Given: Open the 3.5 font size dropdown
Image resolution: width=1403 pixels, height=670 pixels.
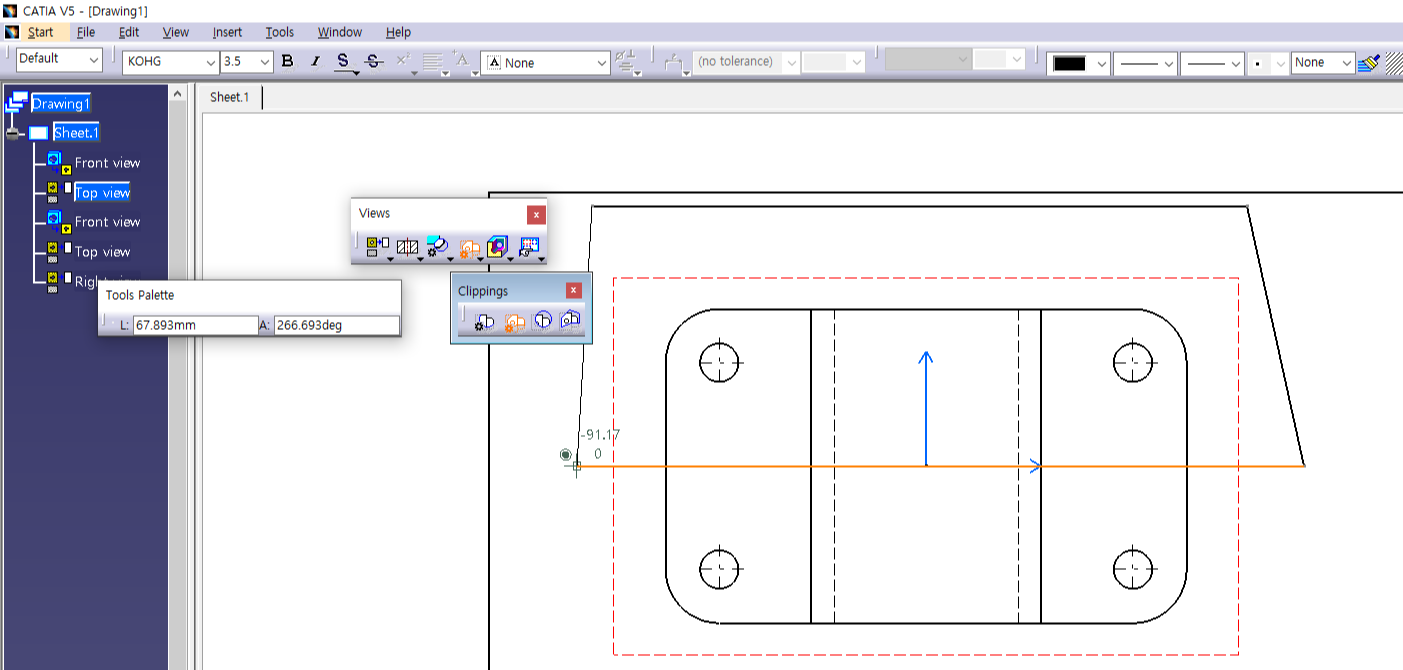Looking at the screenshot, I should (x=247, y=62).
